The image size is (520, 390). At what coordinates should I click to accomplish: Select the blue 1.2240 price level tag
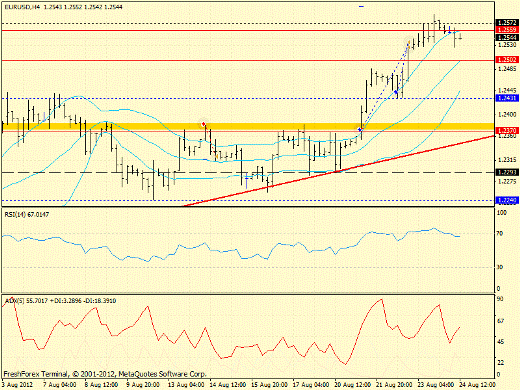point(507,200)
